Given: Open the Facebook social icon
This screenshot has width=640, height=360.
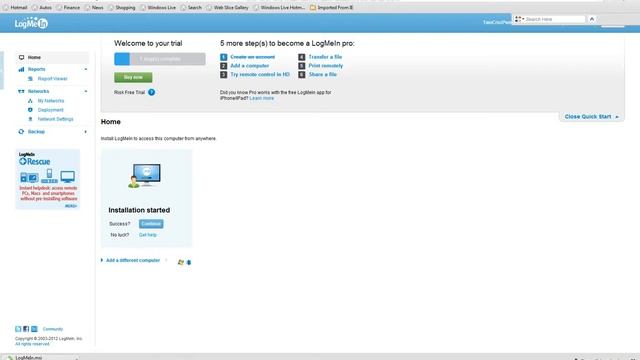Looking at the screenshot, I should (26, 329).
